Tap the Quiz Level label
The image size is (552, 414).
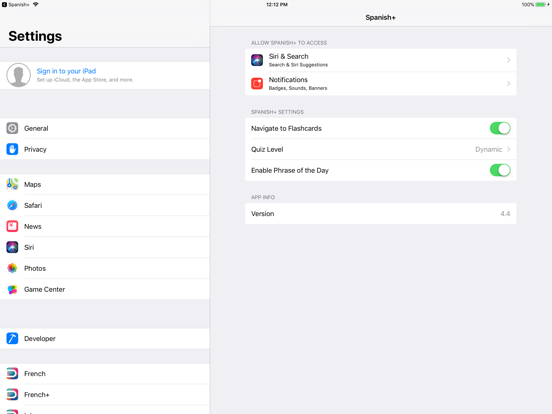(267, 149)
